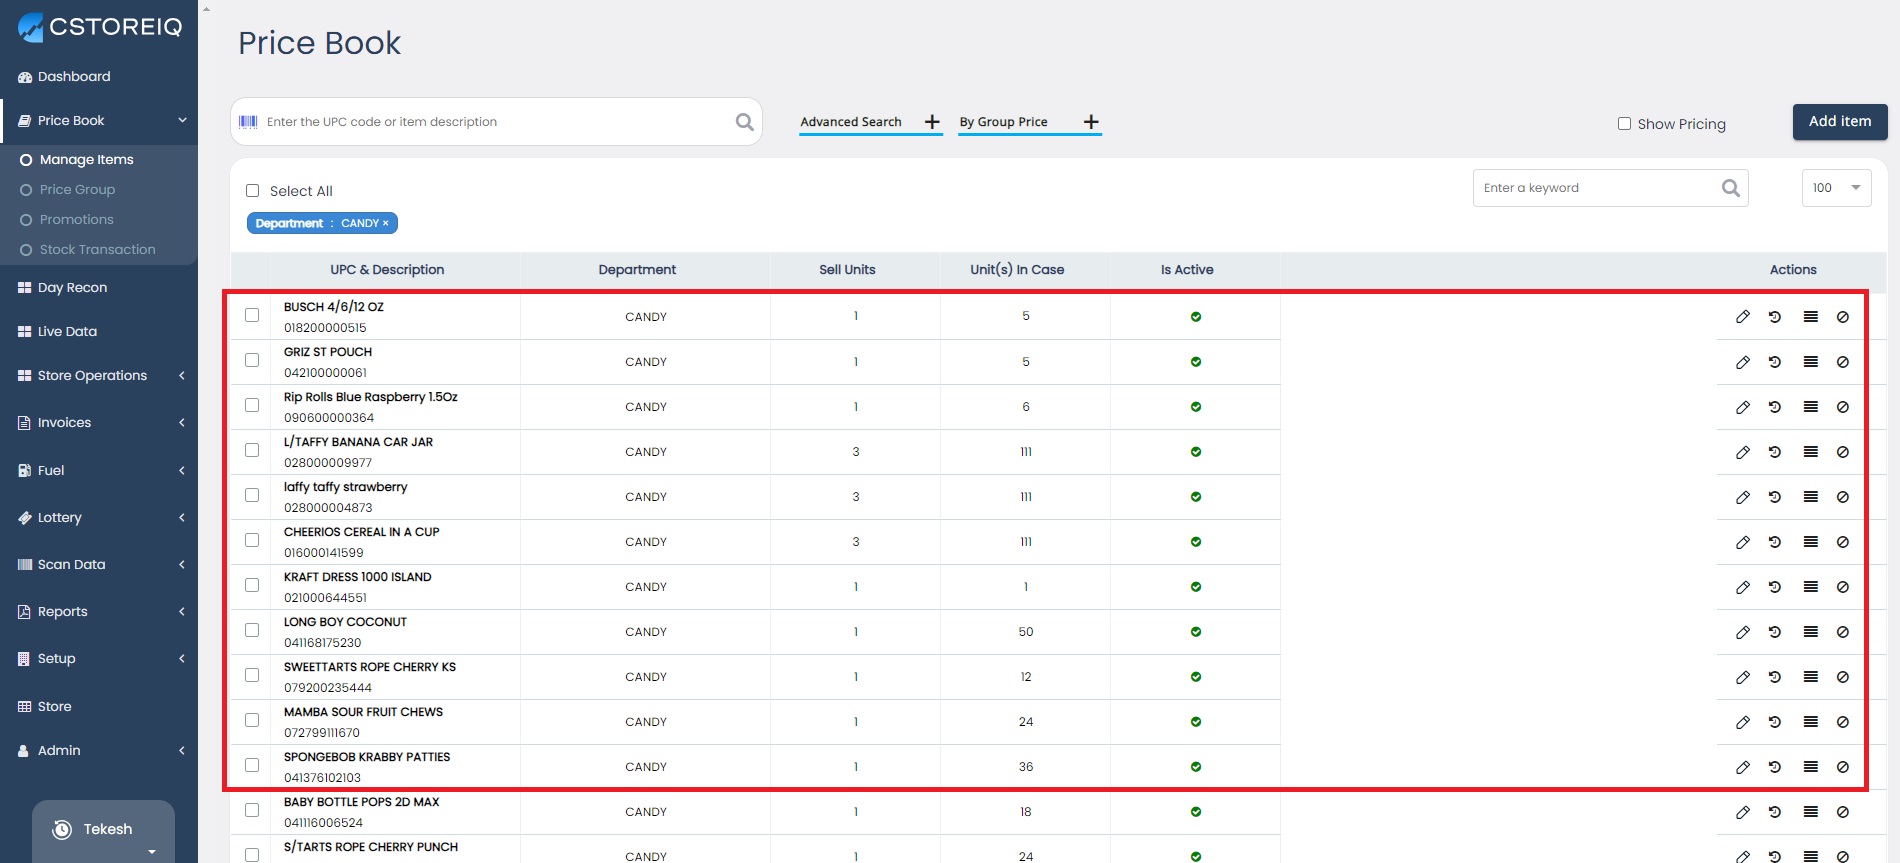
Task: Select the BUSCH 4/6/12 OZ row checkbox
Action: tap(252, 315)
